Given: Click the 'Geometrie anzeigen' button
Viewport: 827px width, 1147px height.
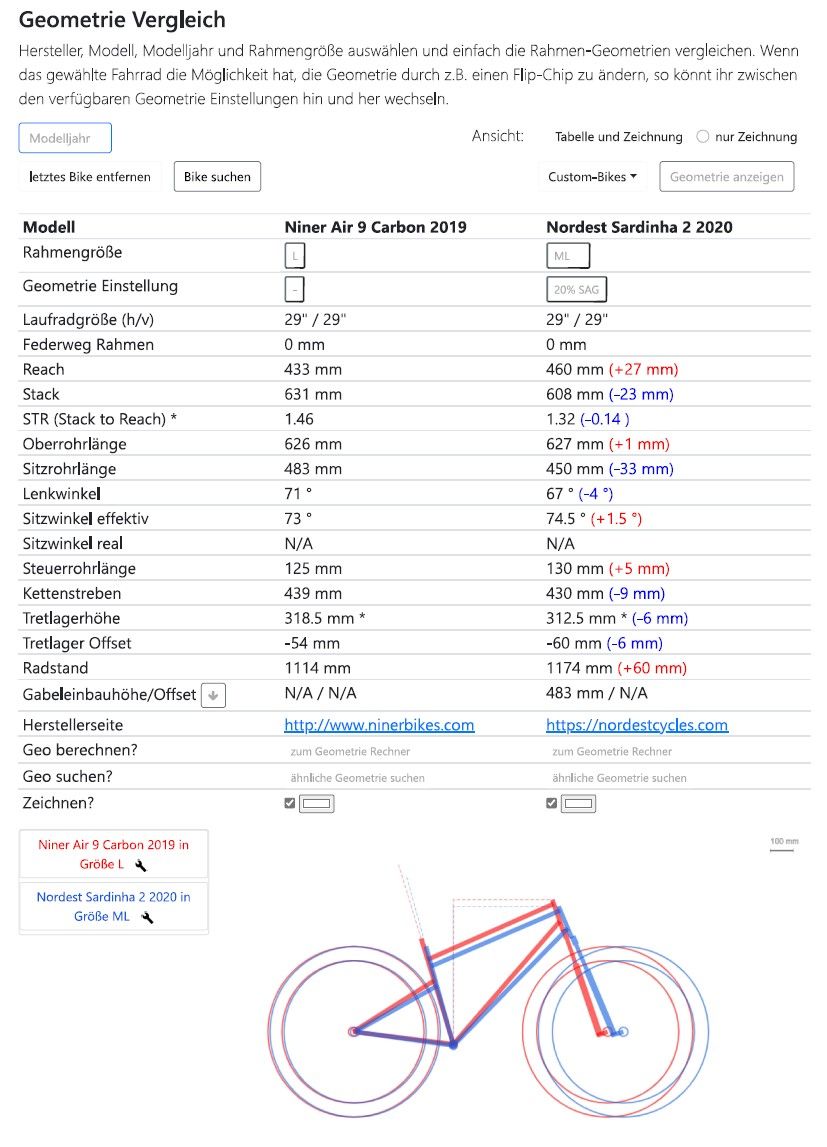Looking at the screenshot, I should [x=727, y=177].
